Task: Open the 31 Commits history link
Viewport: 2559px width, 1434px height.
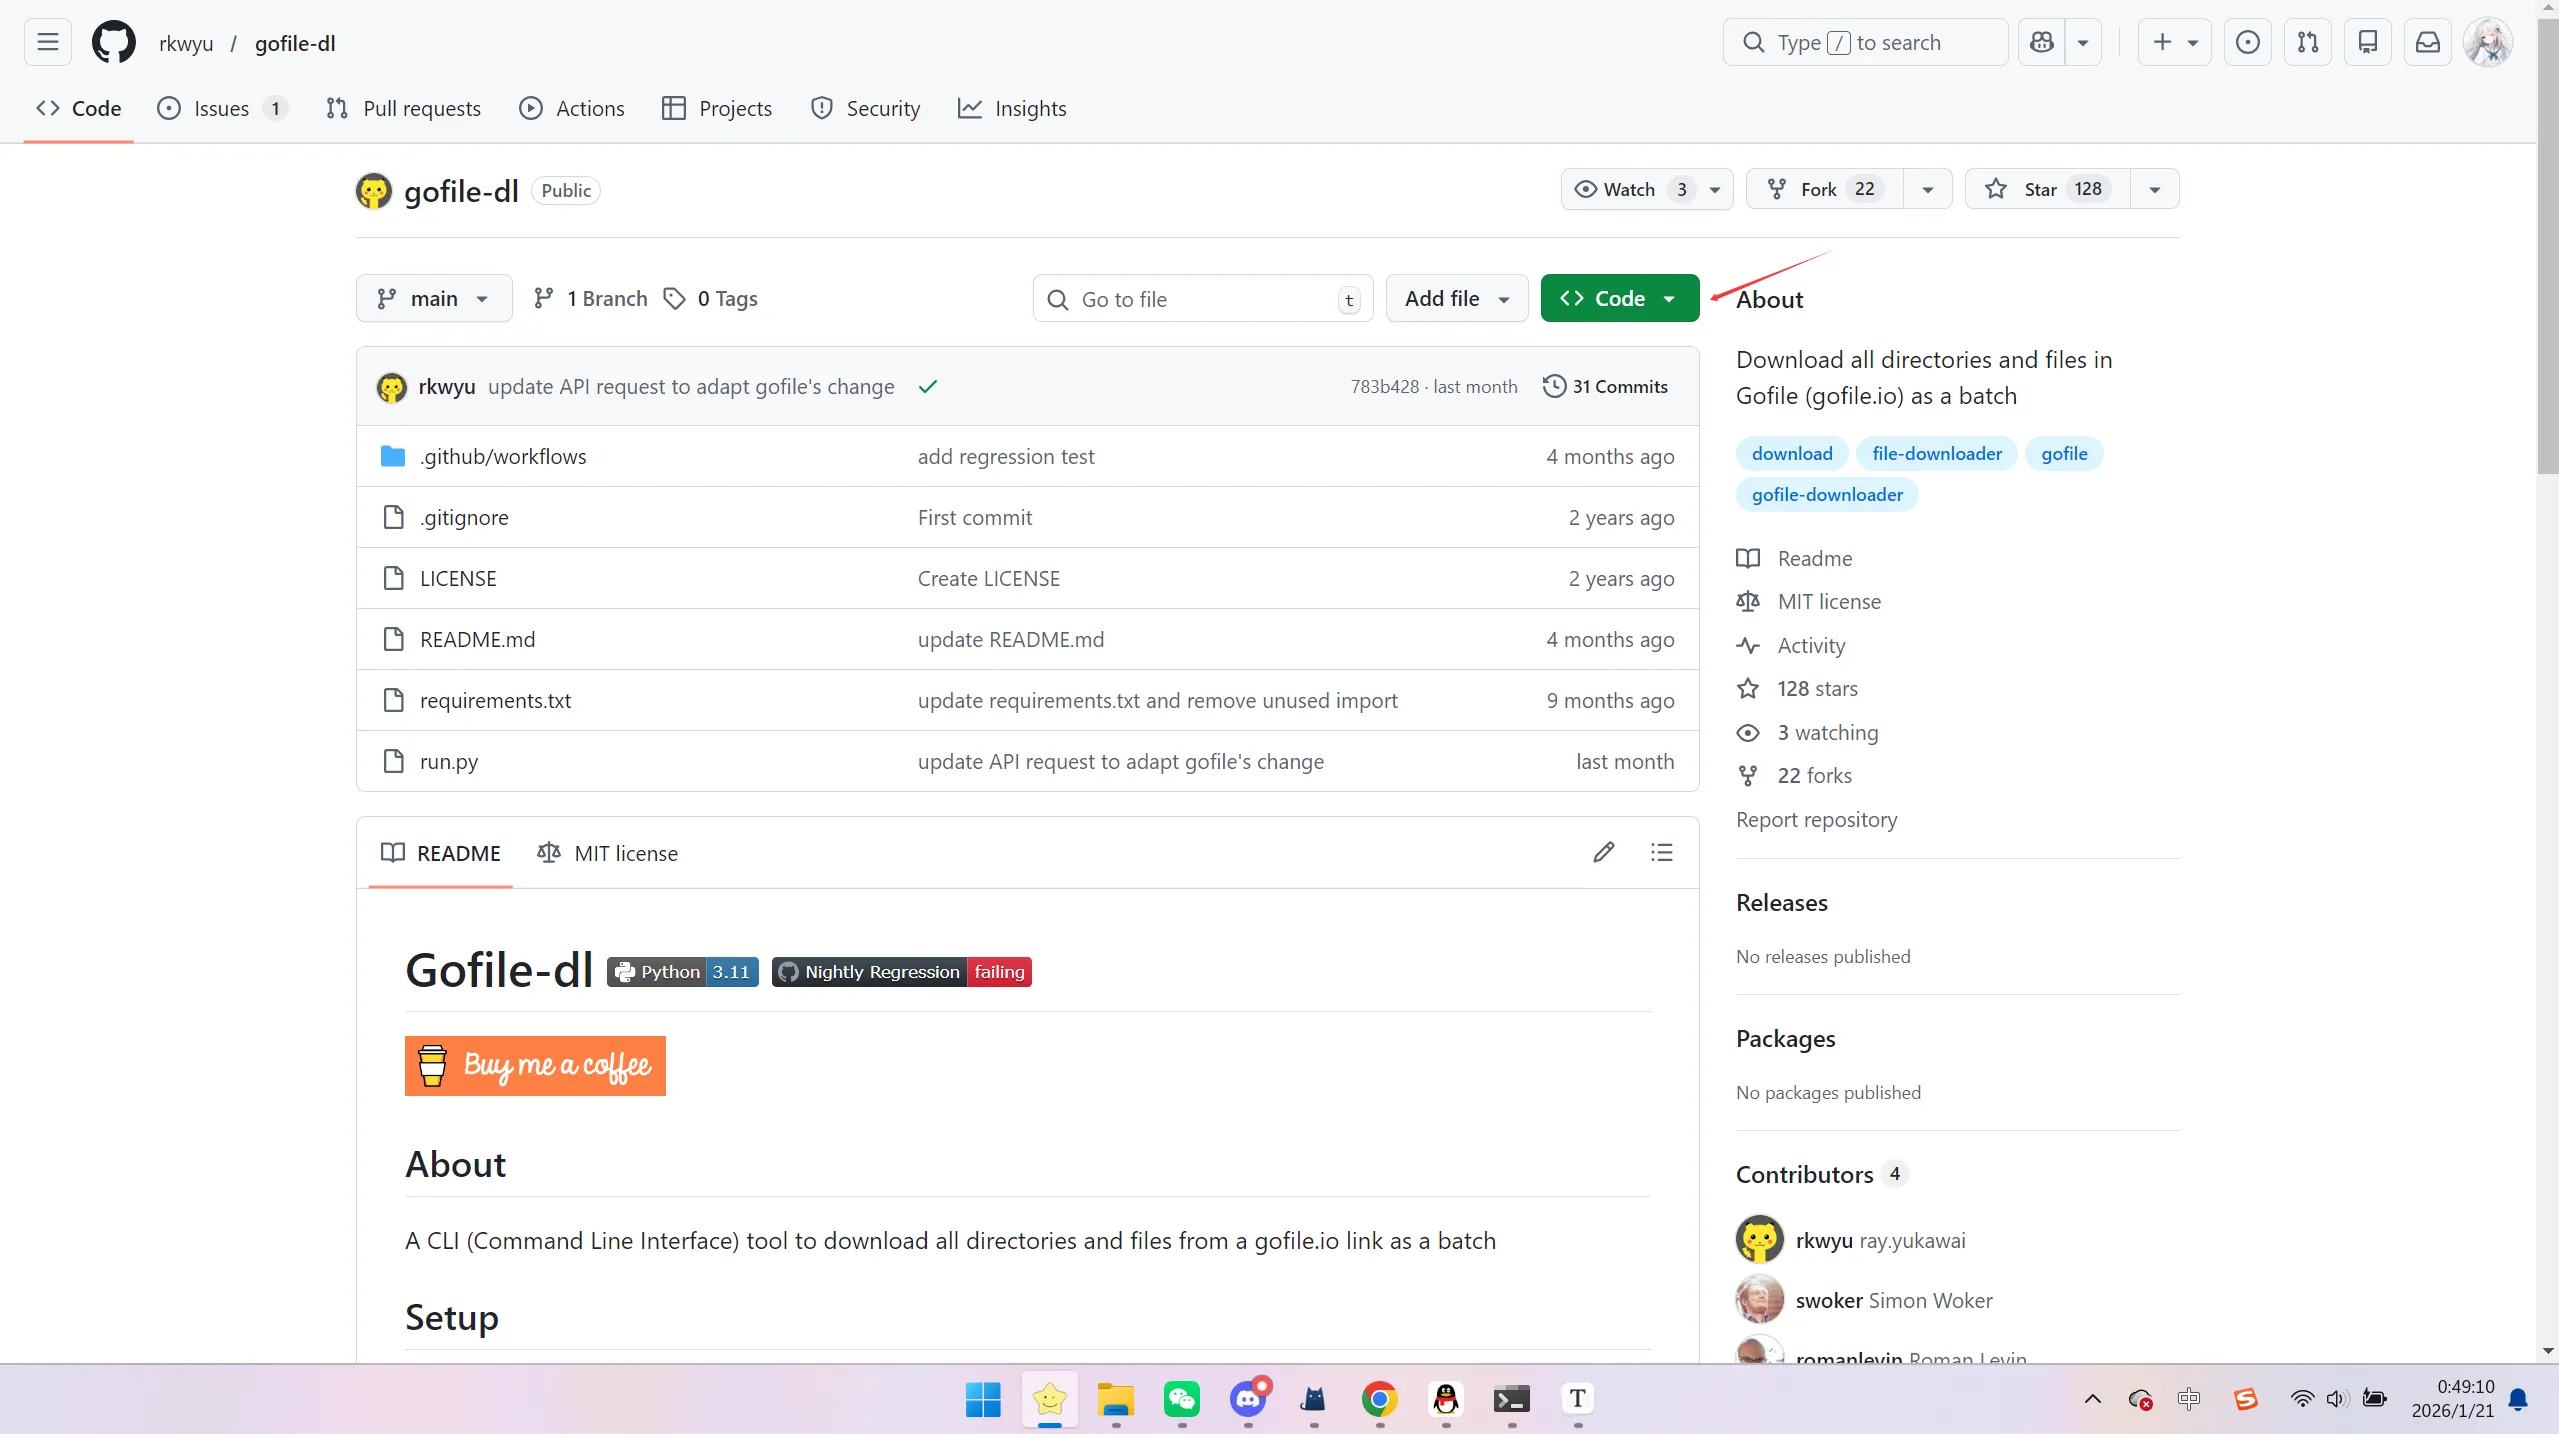Action: coord(1605,386)
